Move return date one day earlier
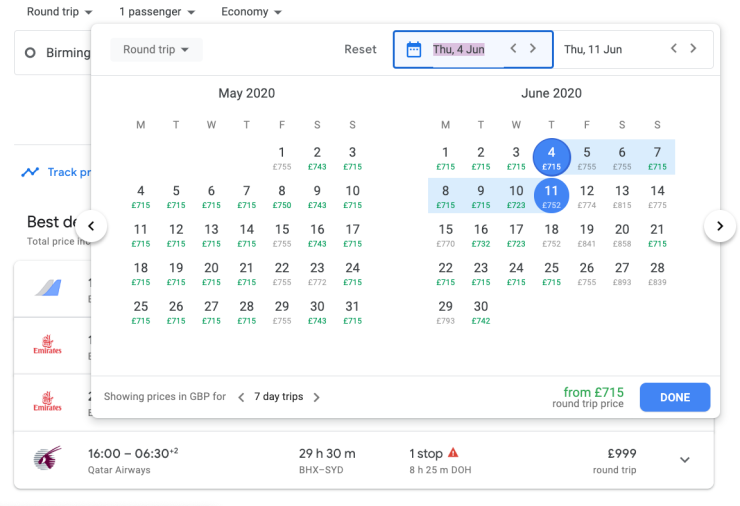Viewport: 740px width, 506px height. coord(674,48)
